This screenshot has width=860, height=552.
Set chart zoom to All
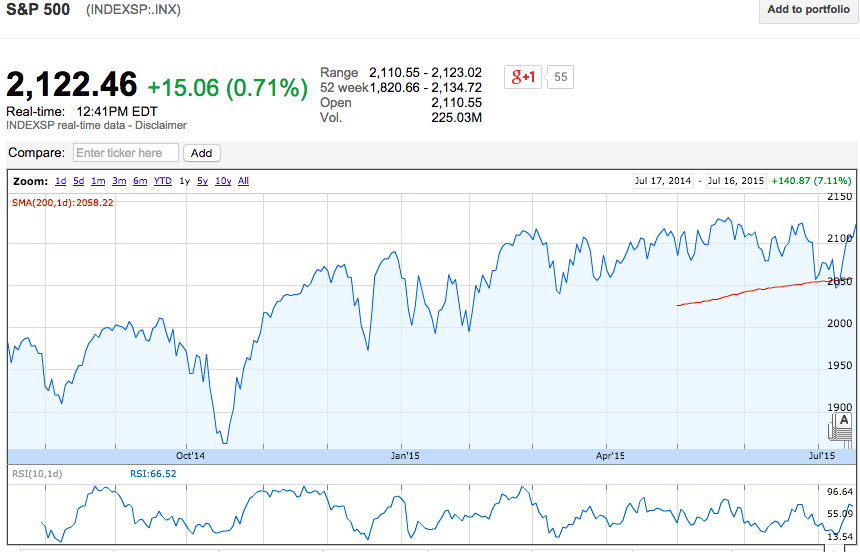(244, 181)
